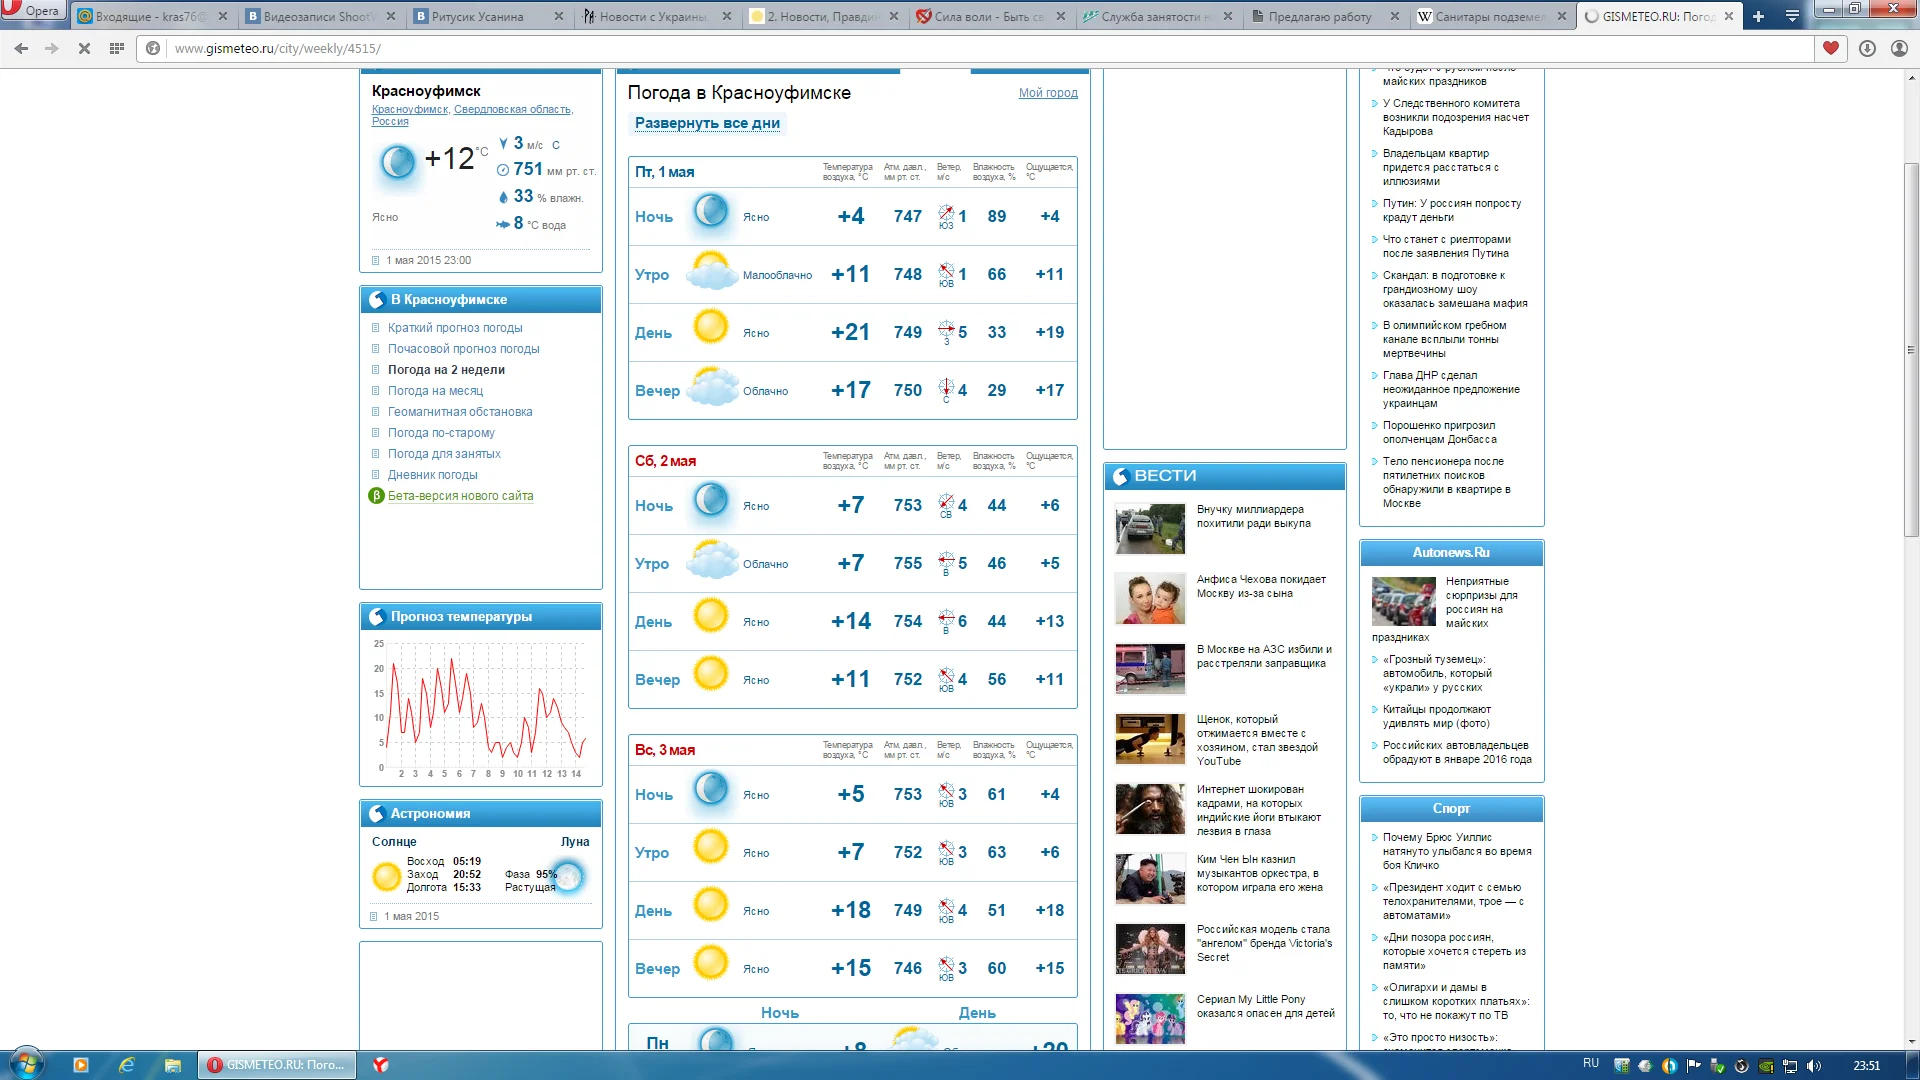Open the Opera main menu button
Screen dimensions: 1920x1080
coord(32,11)
